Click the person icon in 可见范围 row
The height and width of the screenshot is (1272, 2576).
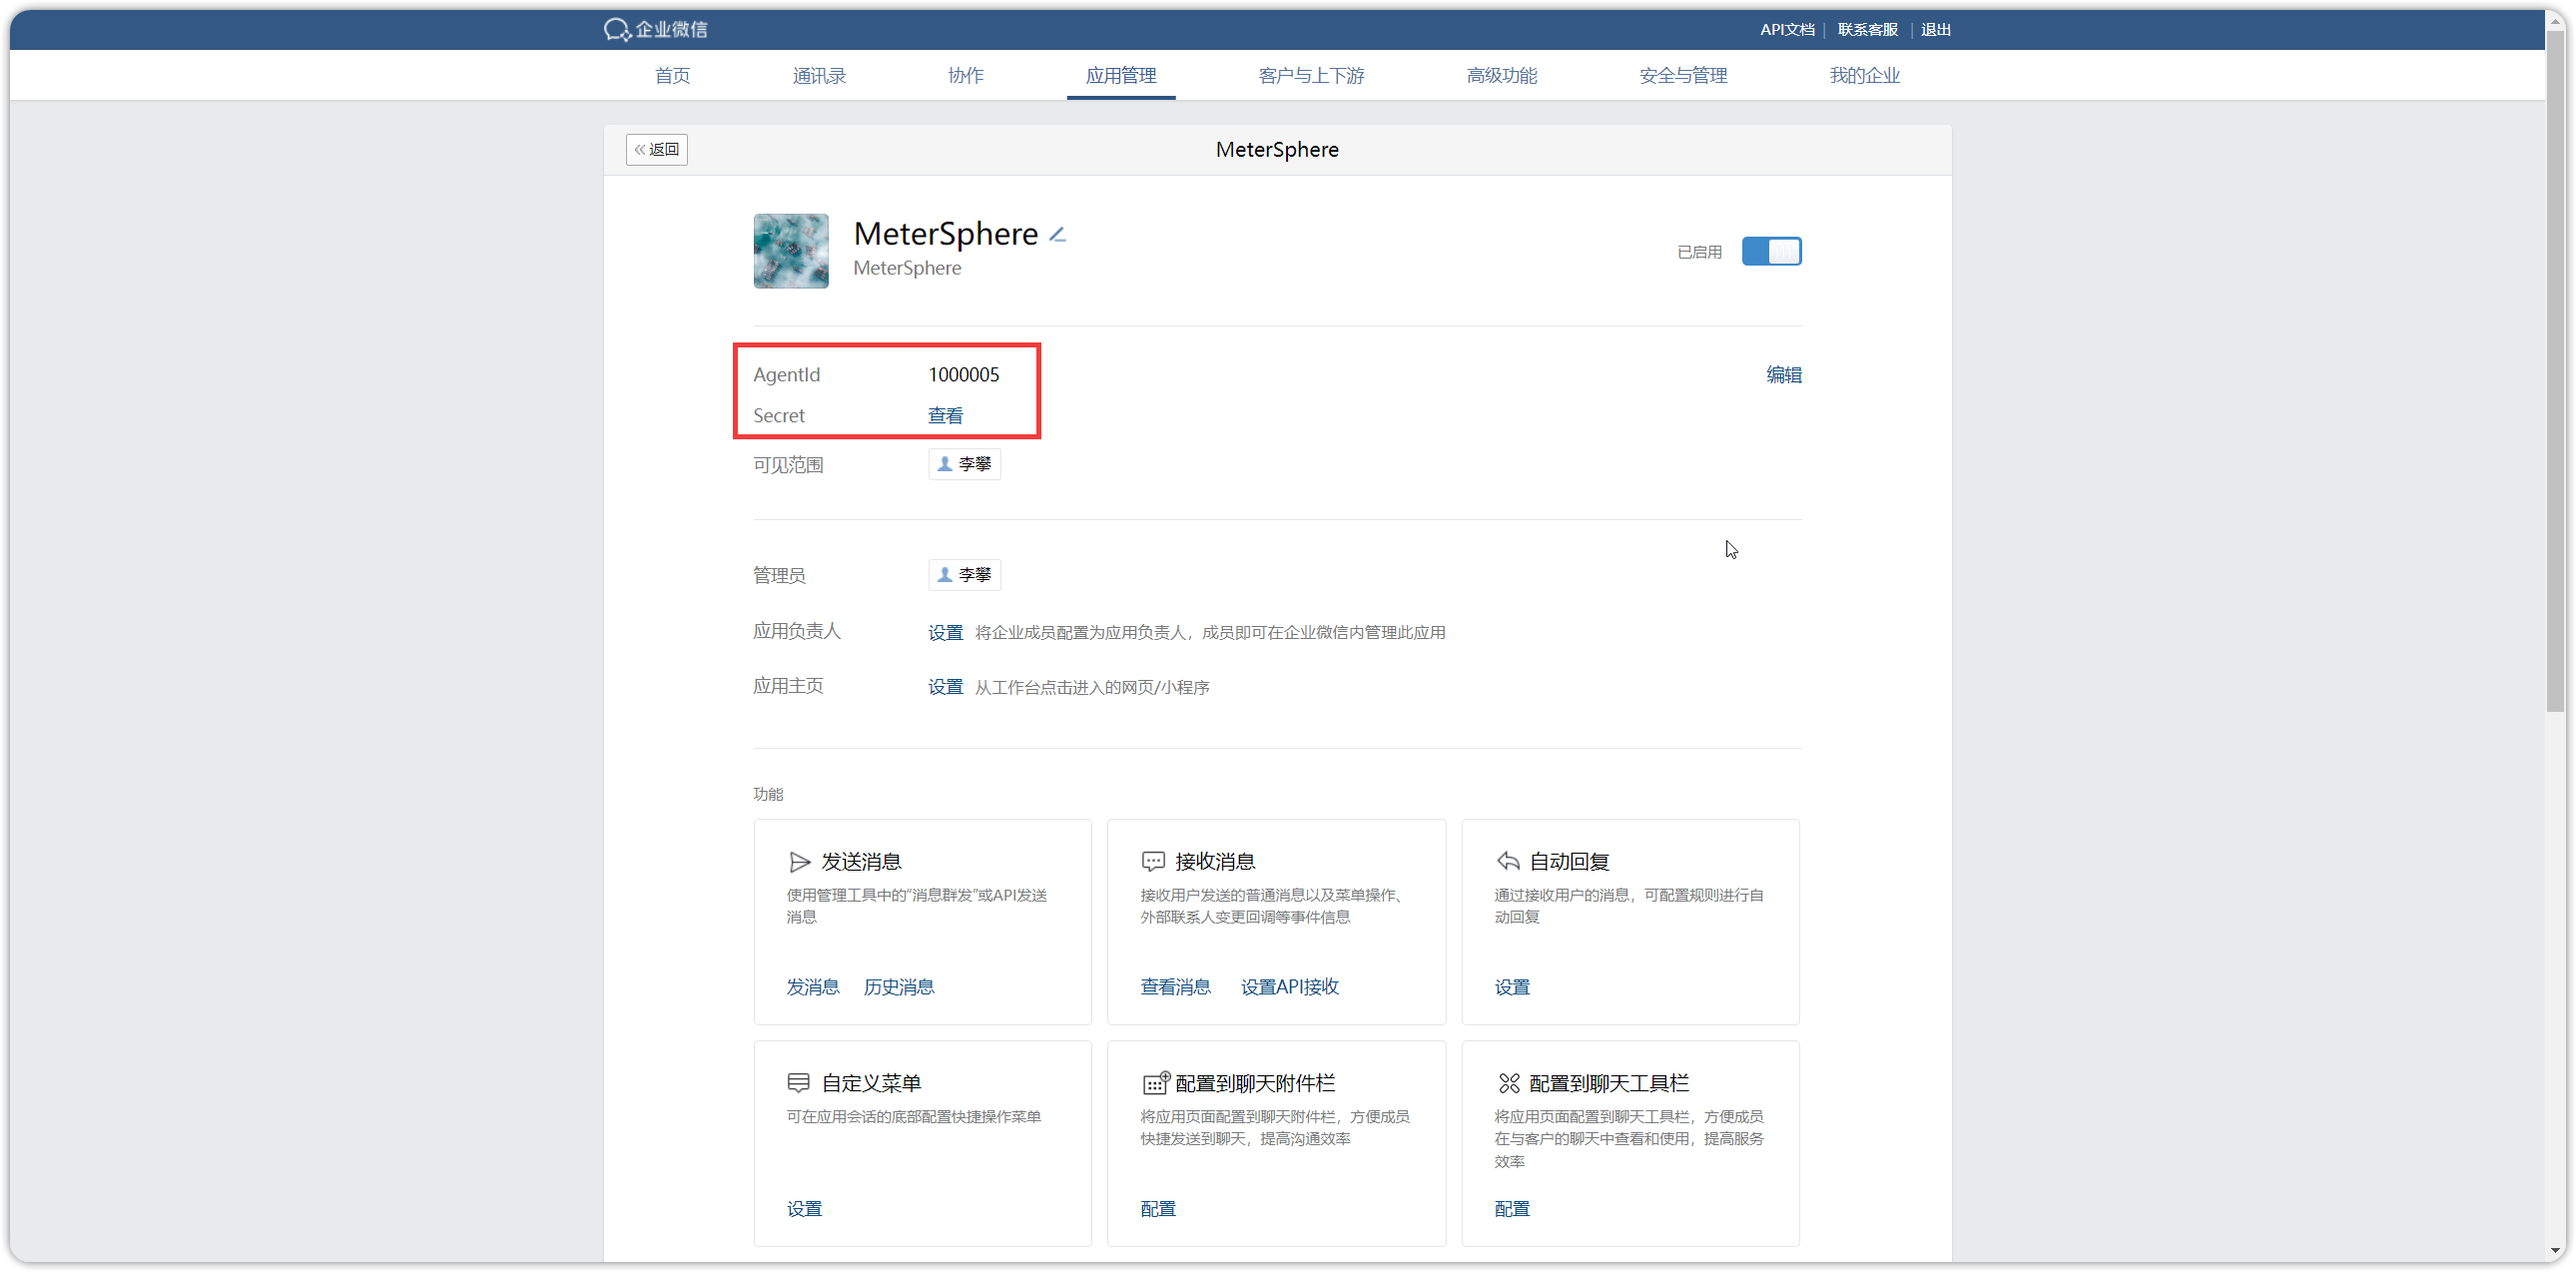tap(944, 464)
